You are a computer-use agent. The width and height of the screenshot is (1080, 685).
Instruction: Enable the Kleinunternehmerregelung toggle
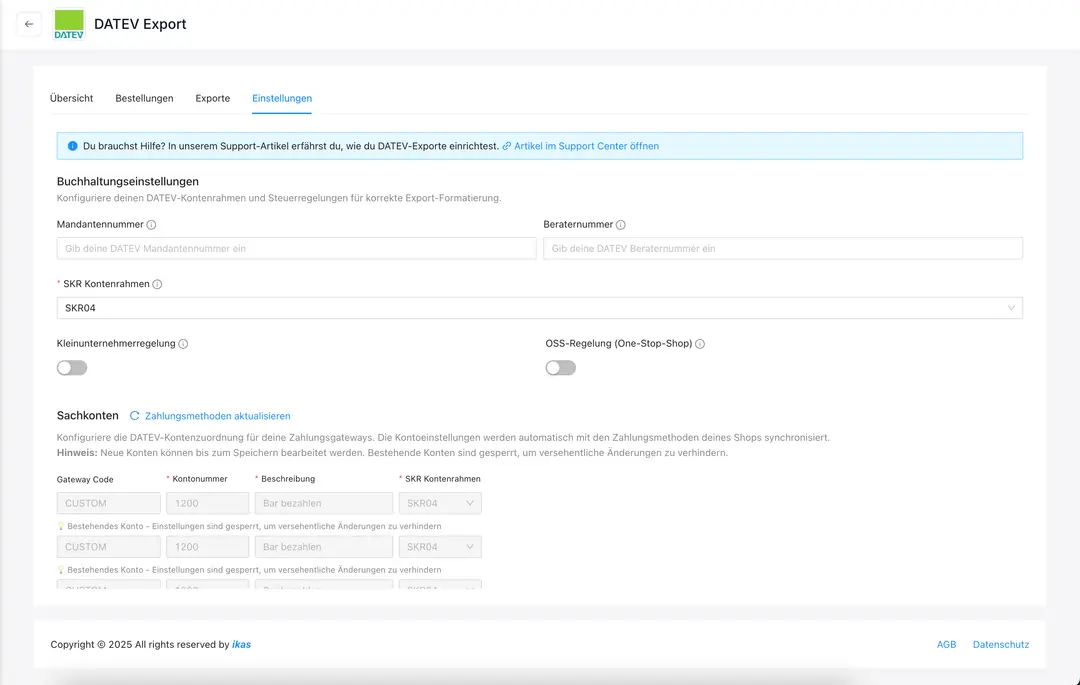tap(72, 368)
